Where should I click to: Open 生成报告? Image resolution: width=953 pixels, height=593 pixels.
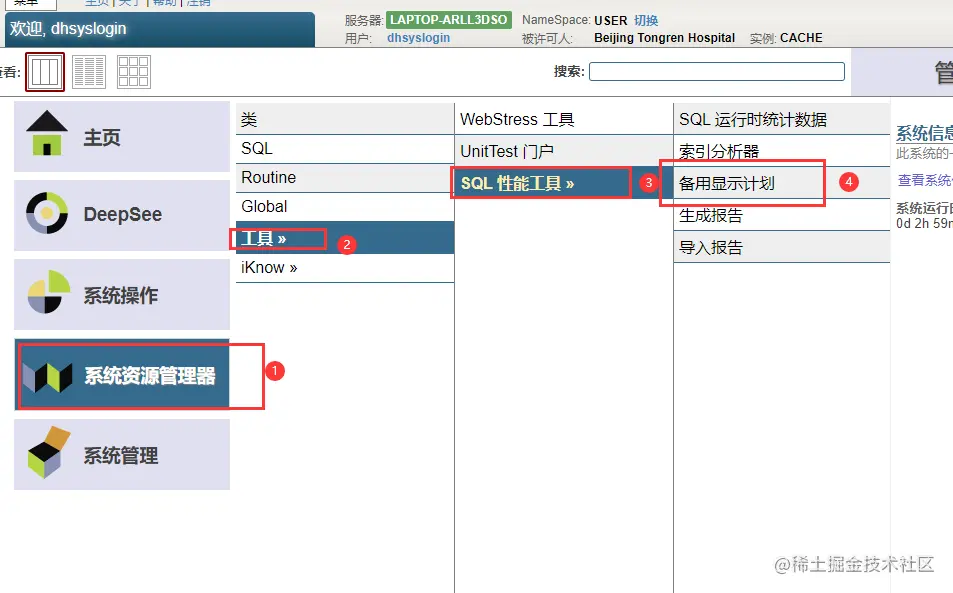(x=782, y=215)
